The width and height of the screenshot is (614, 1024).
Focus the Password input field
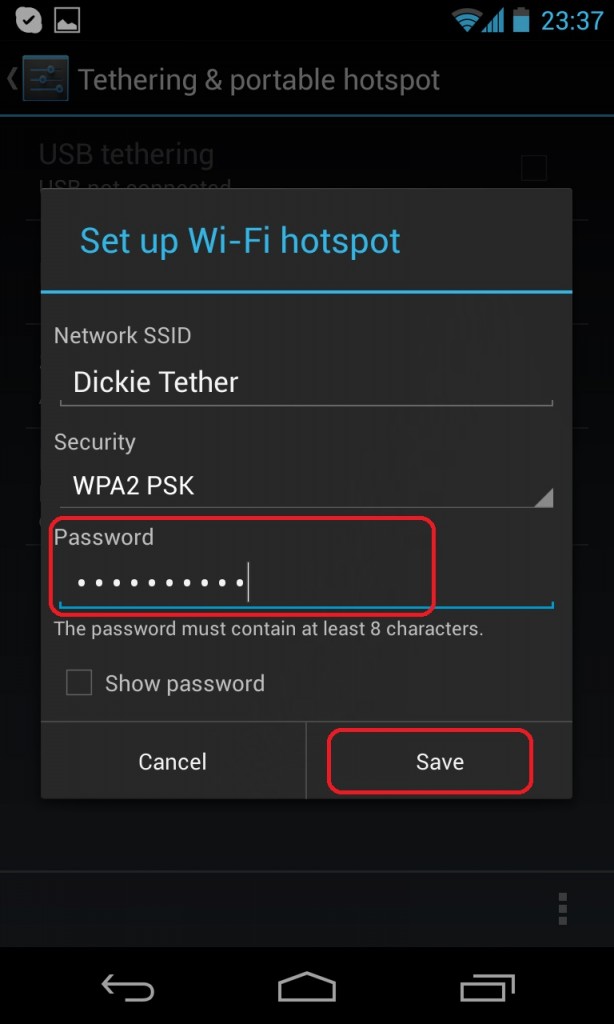click(x=306, y=583)
